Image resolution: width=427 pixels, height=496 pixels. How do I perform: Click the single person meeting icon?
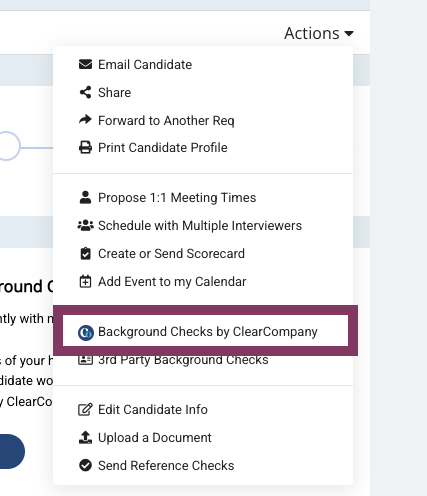pyautogui.click(x=85, y=197)
